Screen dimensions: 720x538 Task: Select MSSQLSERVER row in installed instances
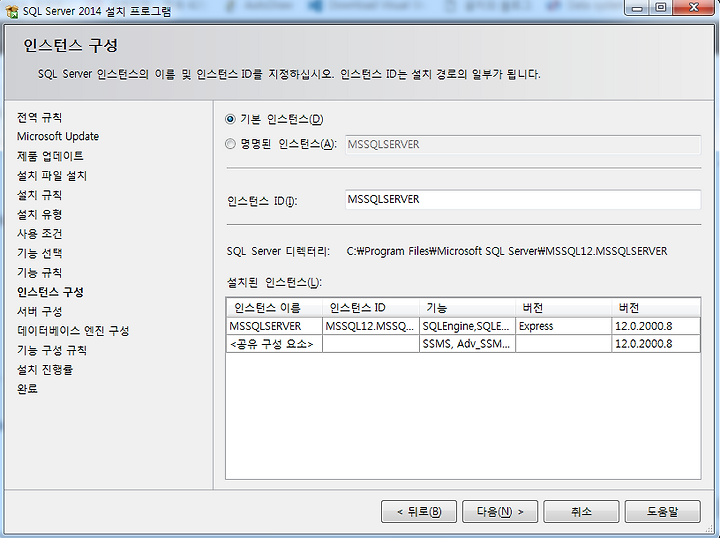(463, 326)
